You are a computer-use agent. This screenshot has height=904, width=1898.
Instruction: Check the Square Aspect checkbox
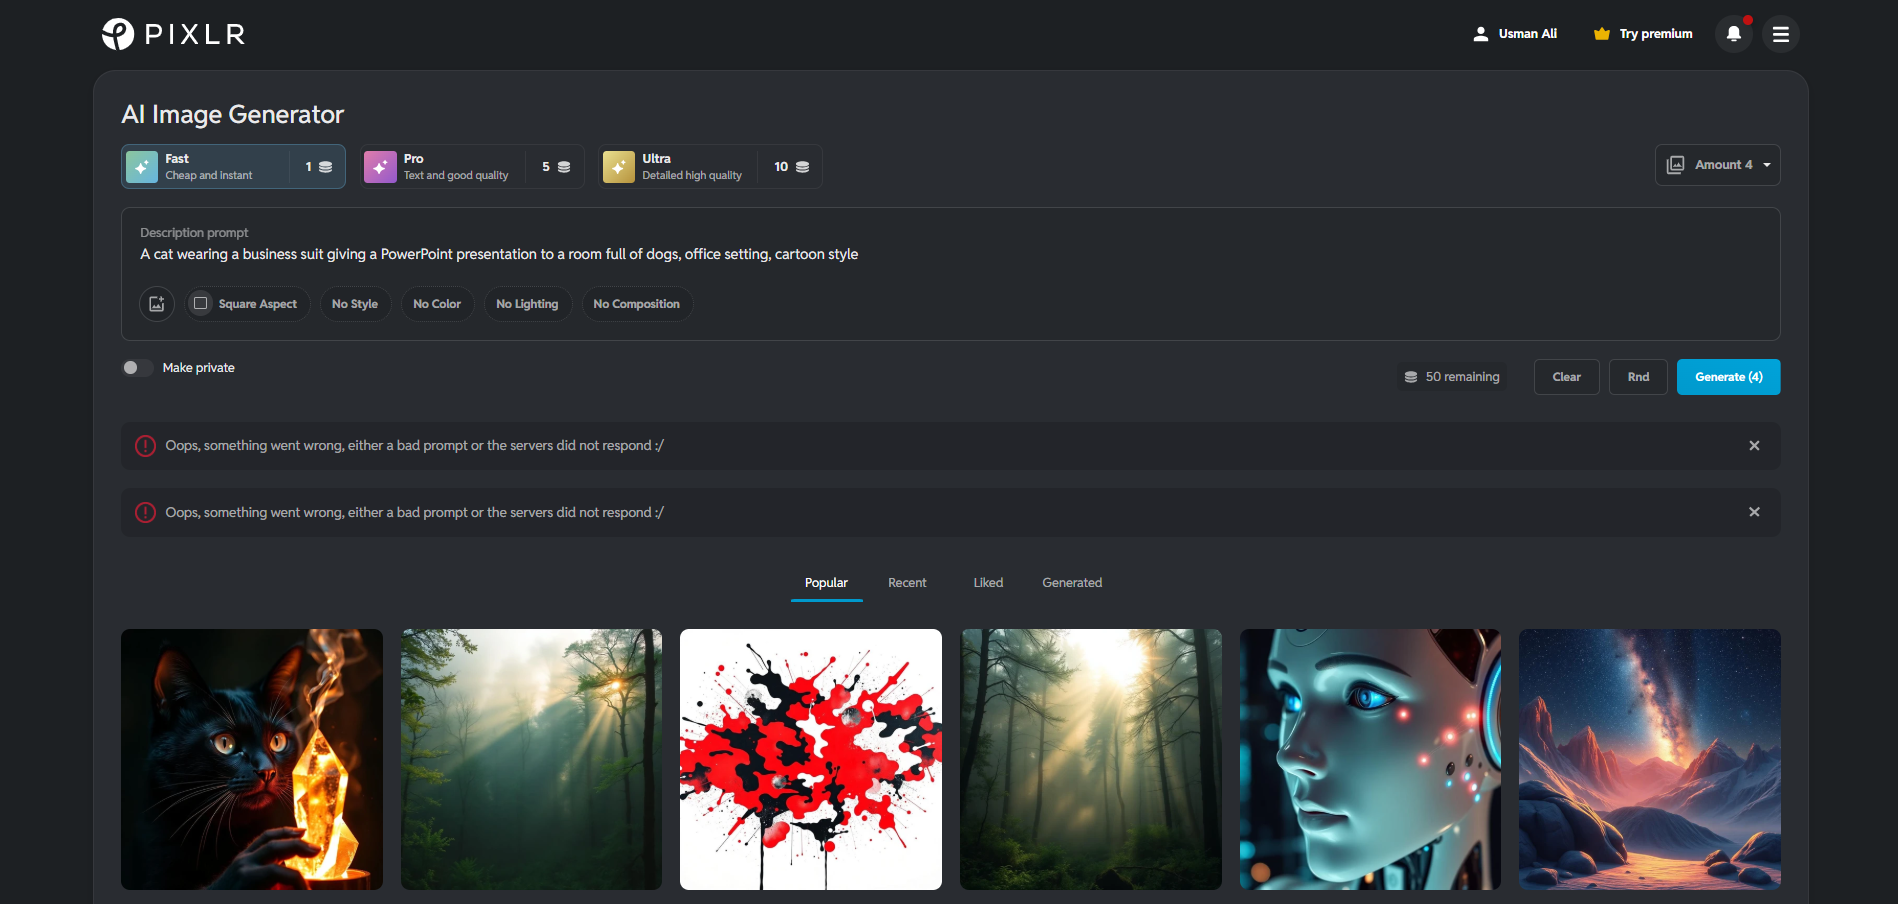[x=200, y=303]
